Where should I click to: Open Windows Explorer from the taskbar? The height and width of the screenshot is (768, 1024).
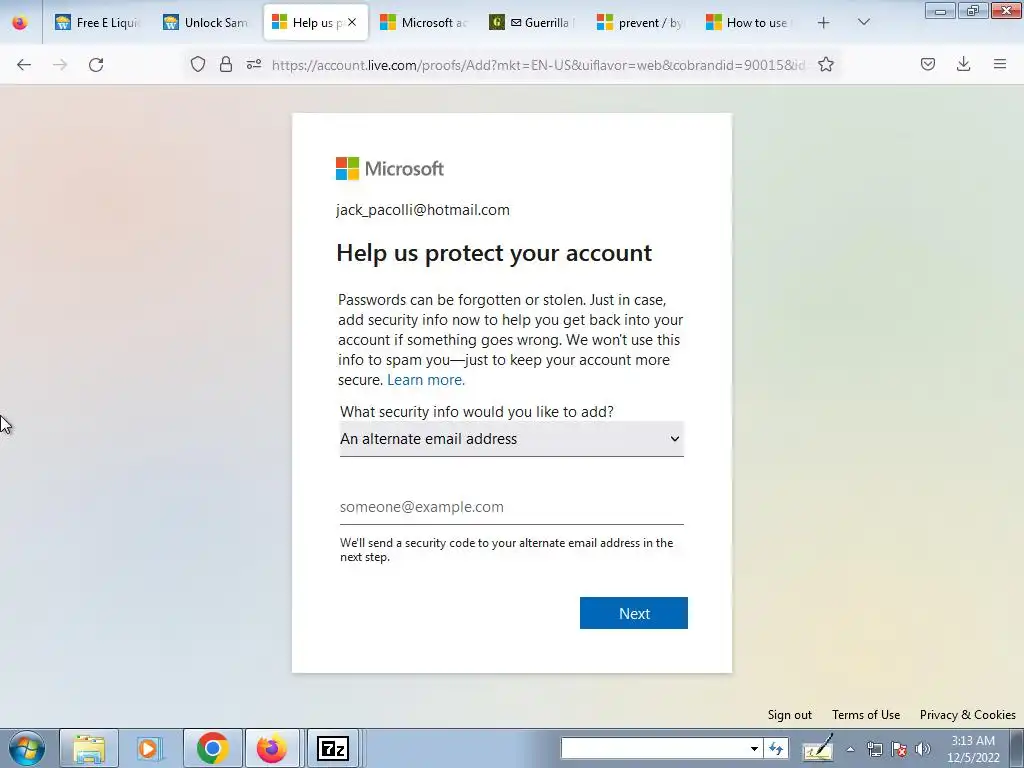tap(89, 748)
